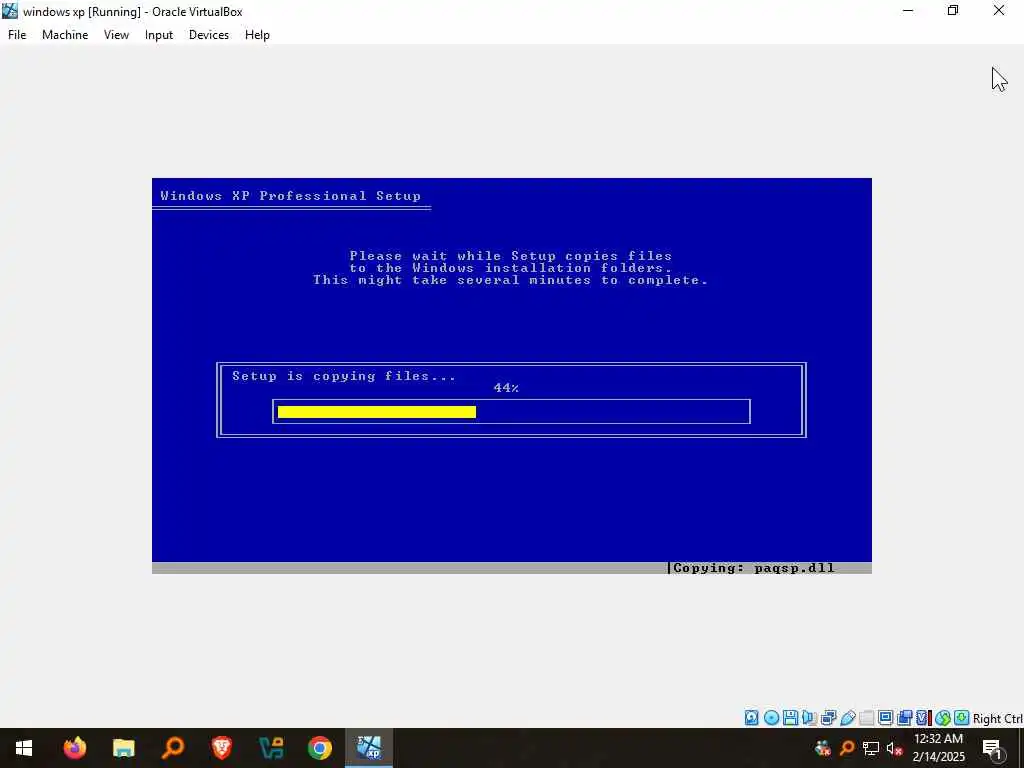Click the Right Ctrl host key label
The width and height of the screenshot is (1024, 768).
pyautogui.click(x=998, y=718)
